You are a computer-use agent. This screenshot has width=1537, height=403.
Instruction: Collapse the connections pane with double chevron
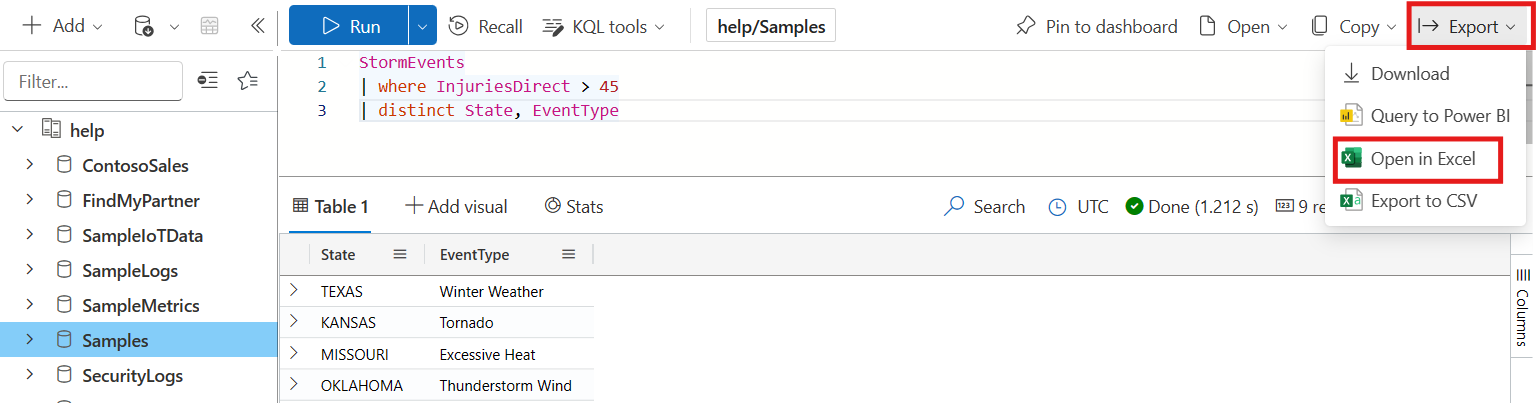(257, 26)
